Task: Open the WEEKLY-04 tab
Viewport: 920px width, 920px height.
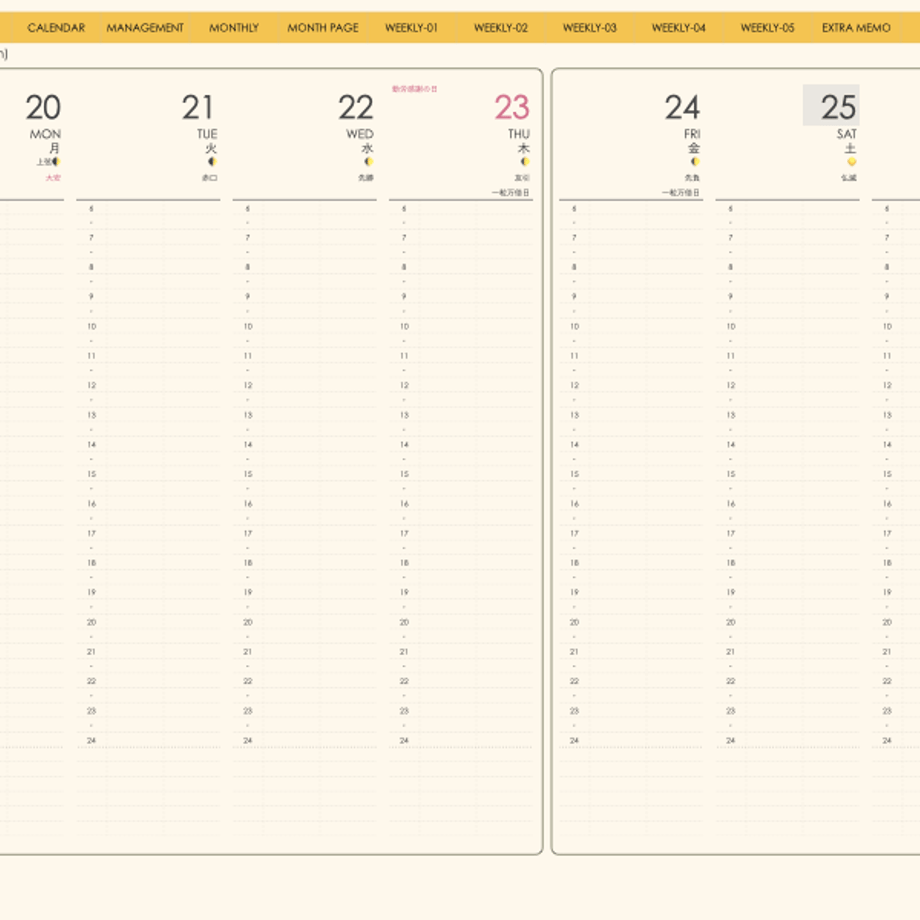Action: tap(678, 28)
